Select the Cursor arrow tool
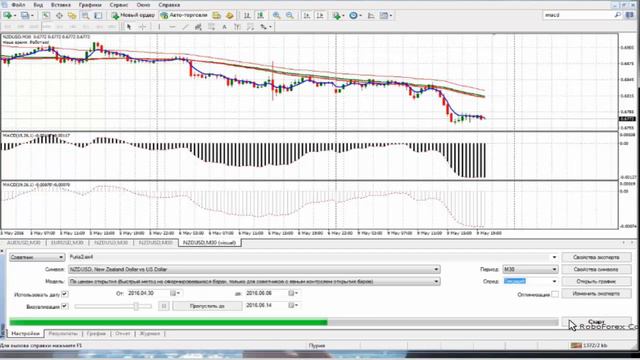This screenshot has height=360, width=640. click(129, 27)
